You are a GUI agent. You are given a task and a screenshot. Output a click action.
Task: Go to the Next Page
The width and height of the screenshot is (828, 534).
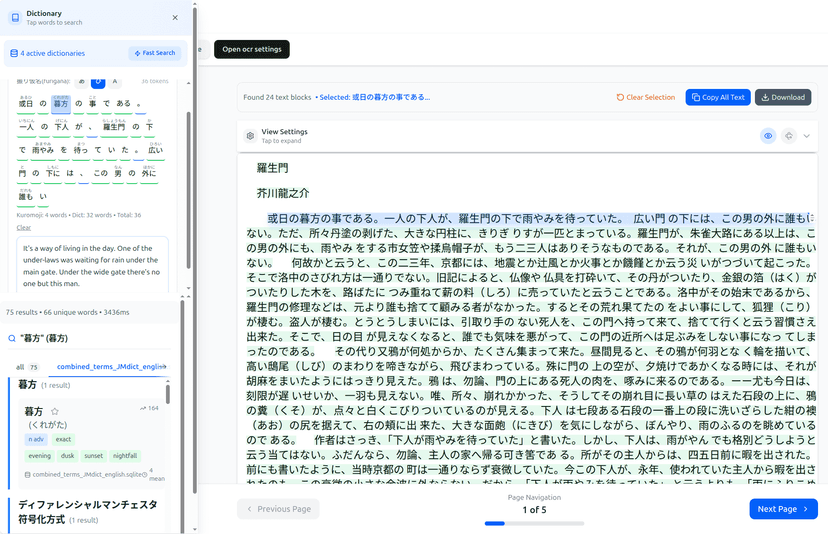tap(782, 509)
